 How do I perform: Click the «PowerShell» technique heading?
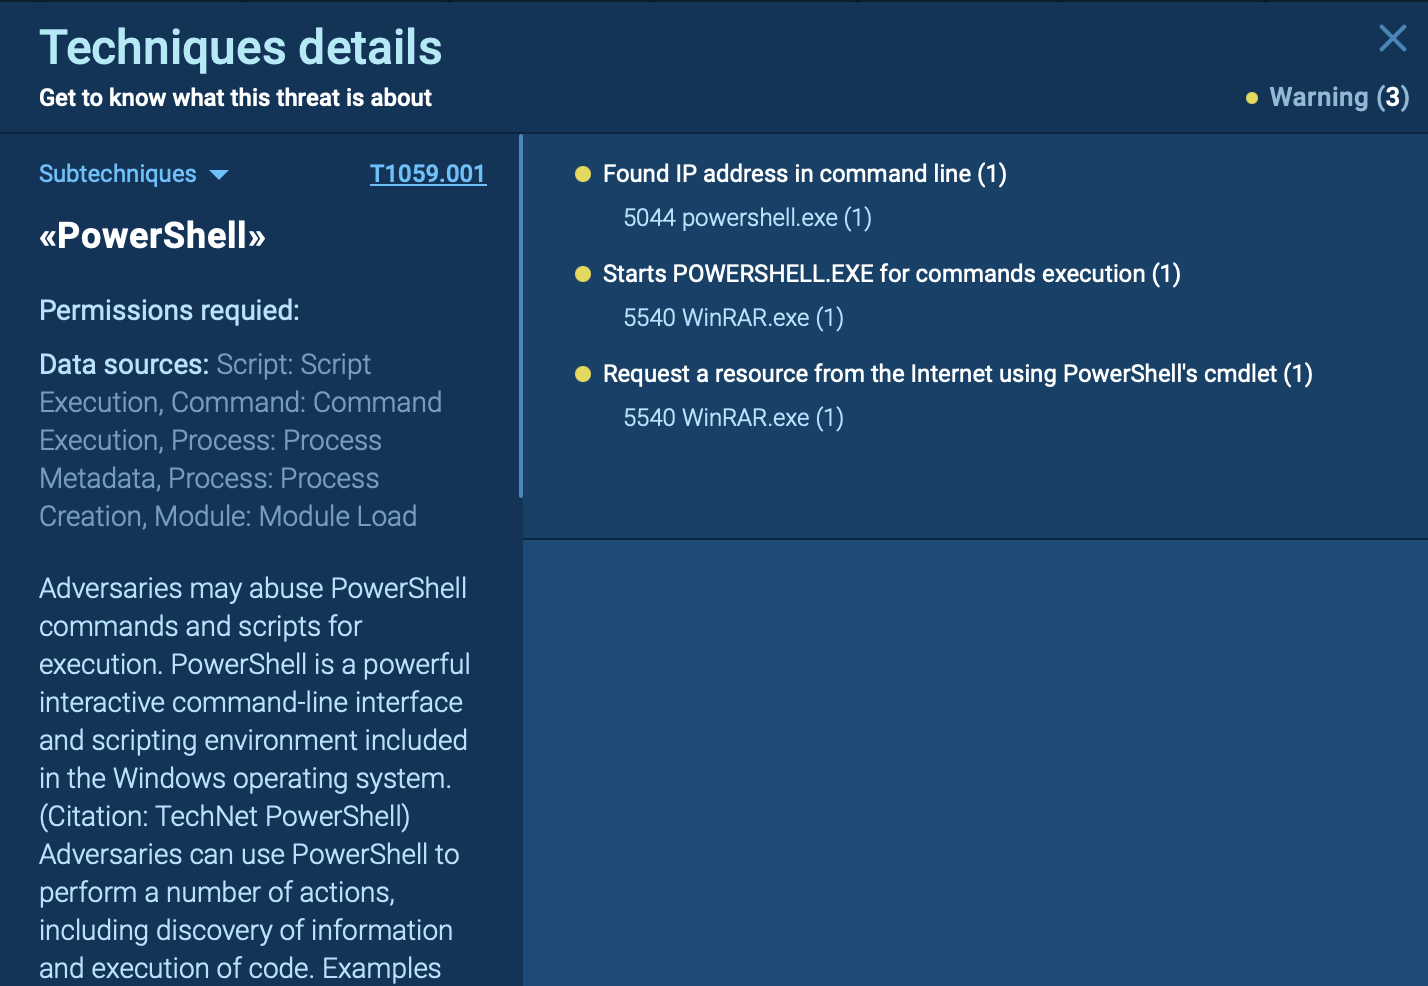pos(152,236)
